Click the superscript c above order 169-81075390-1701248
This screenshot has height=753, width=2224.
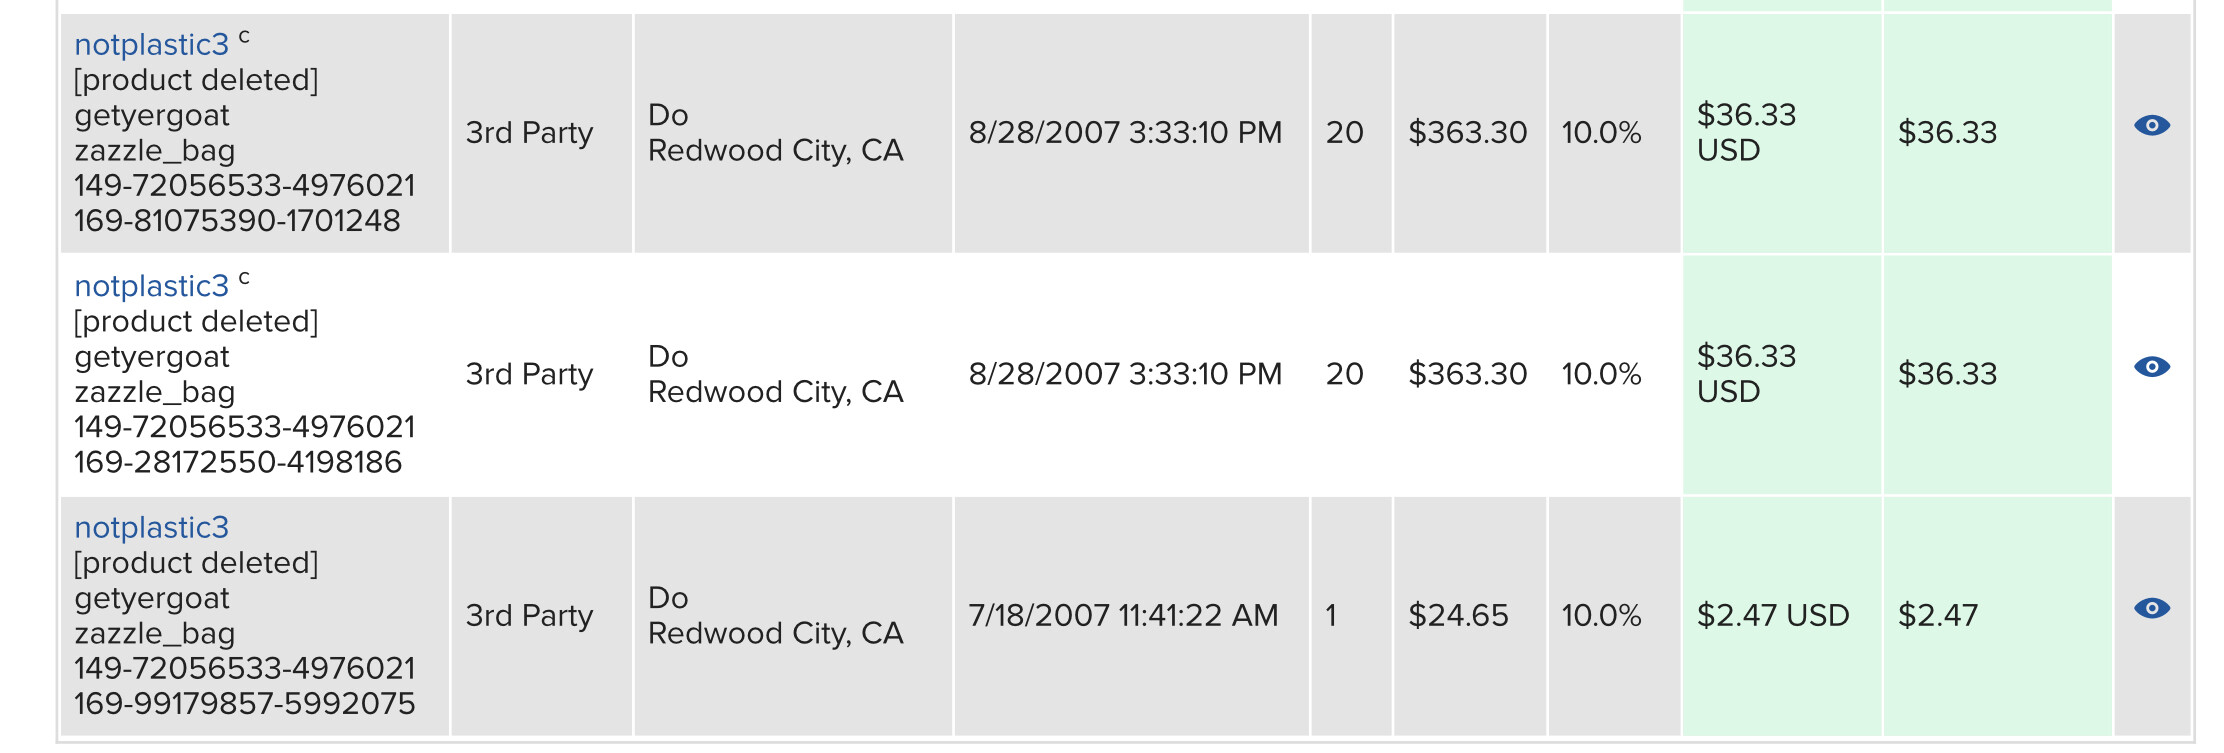point(244,37)
